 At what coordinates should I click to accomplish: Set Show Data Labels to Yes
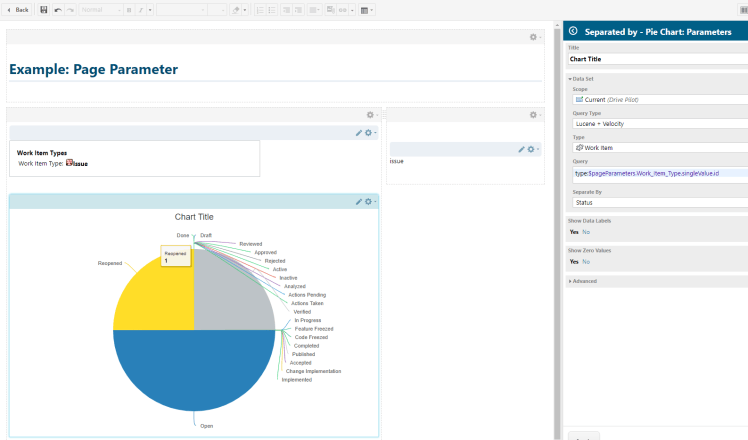(574, 232)
